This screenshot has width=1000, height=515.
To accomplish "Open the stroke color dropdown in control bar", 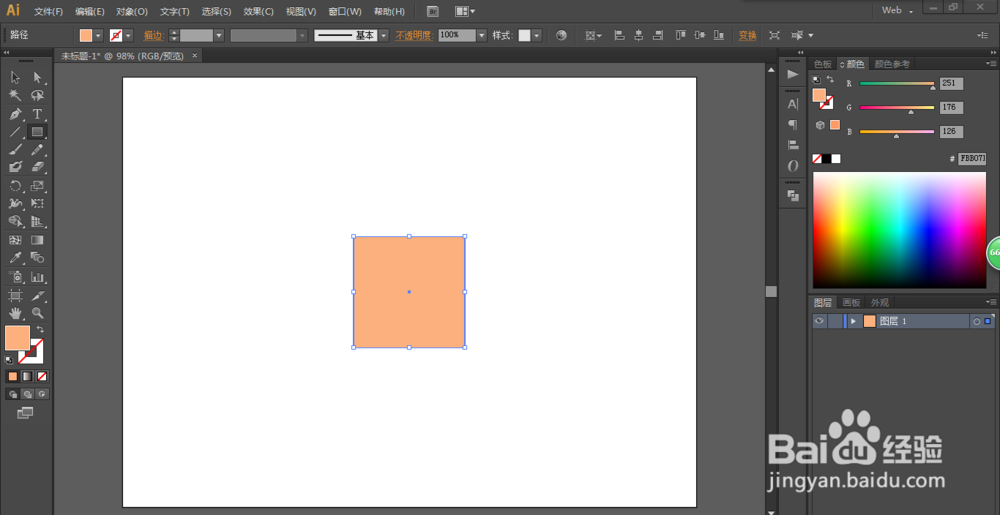I will click(x=128, y=36).
